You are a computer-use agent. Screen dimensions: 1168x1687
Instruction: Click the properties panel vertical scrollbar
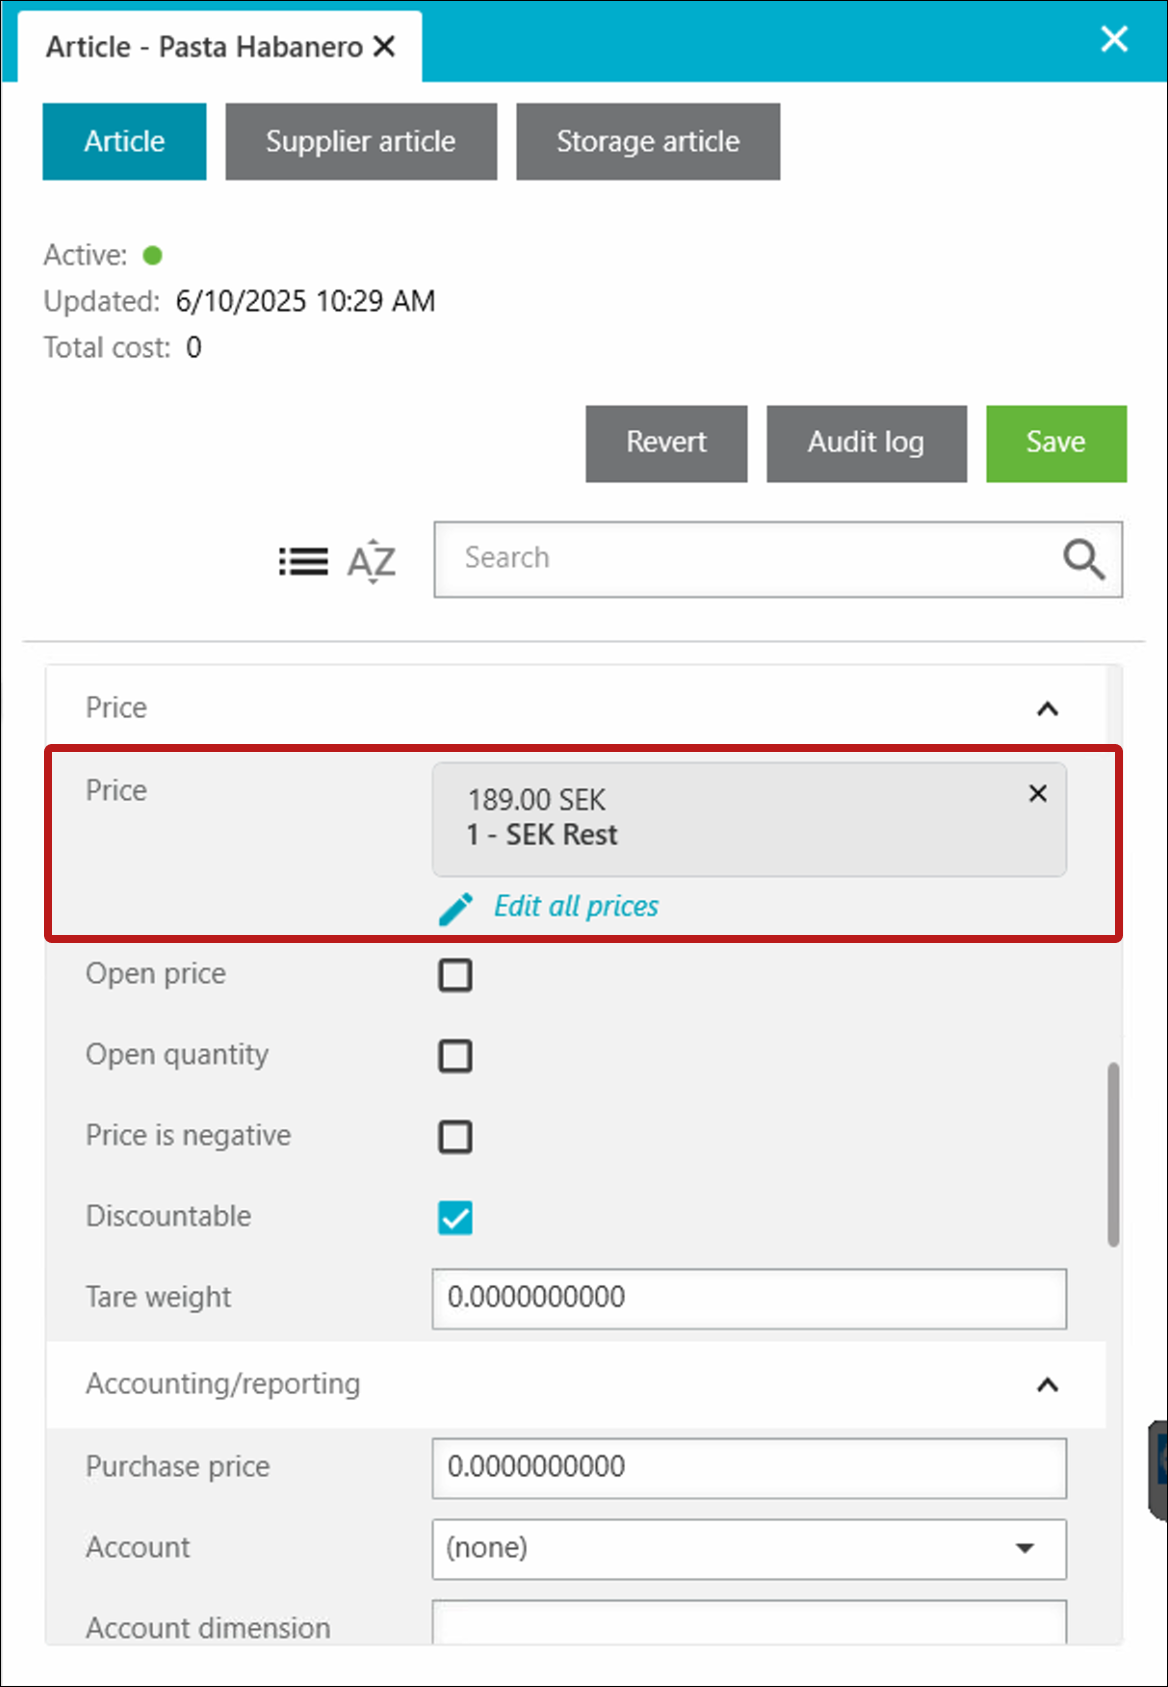coord(1113,1155)
